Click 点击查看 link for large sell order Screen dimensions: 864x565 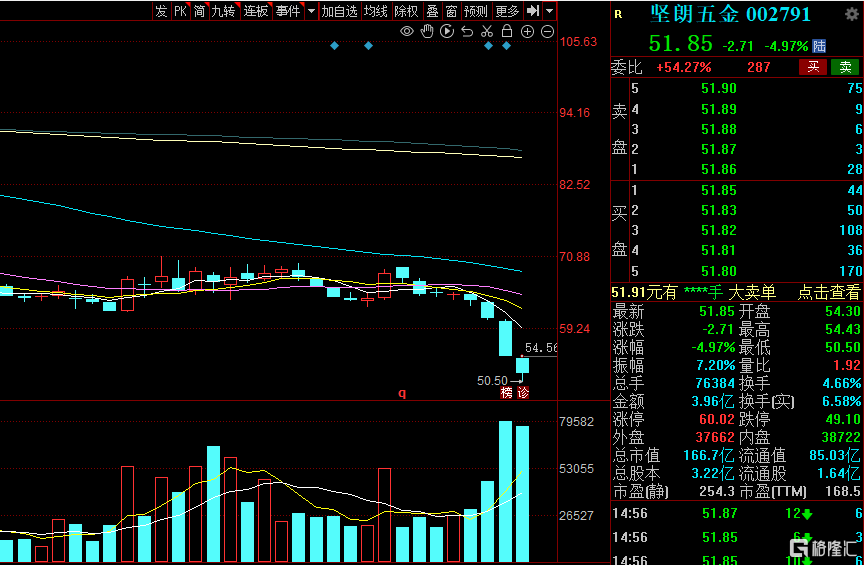(829, 293)
